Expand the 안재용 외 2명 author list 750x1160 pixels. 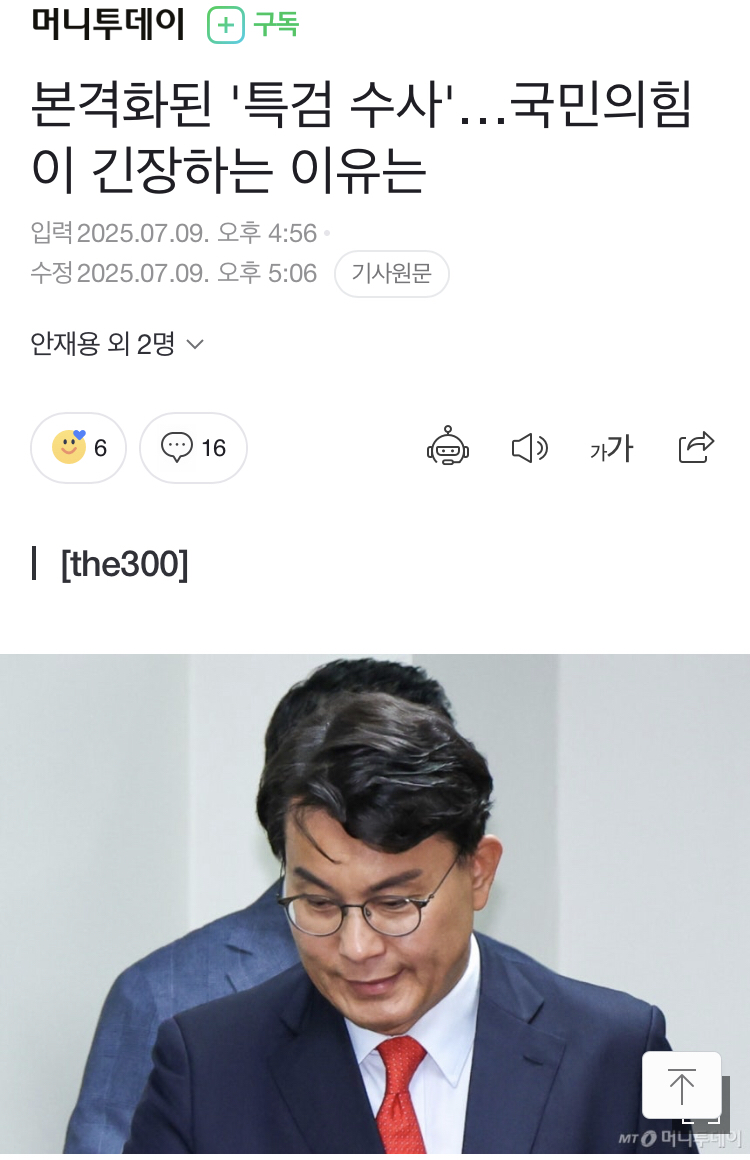tap(117, 344)
